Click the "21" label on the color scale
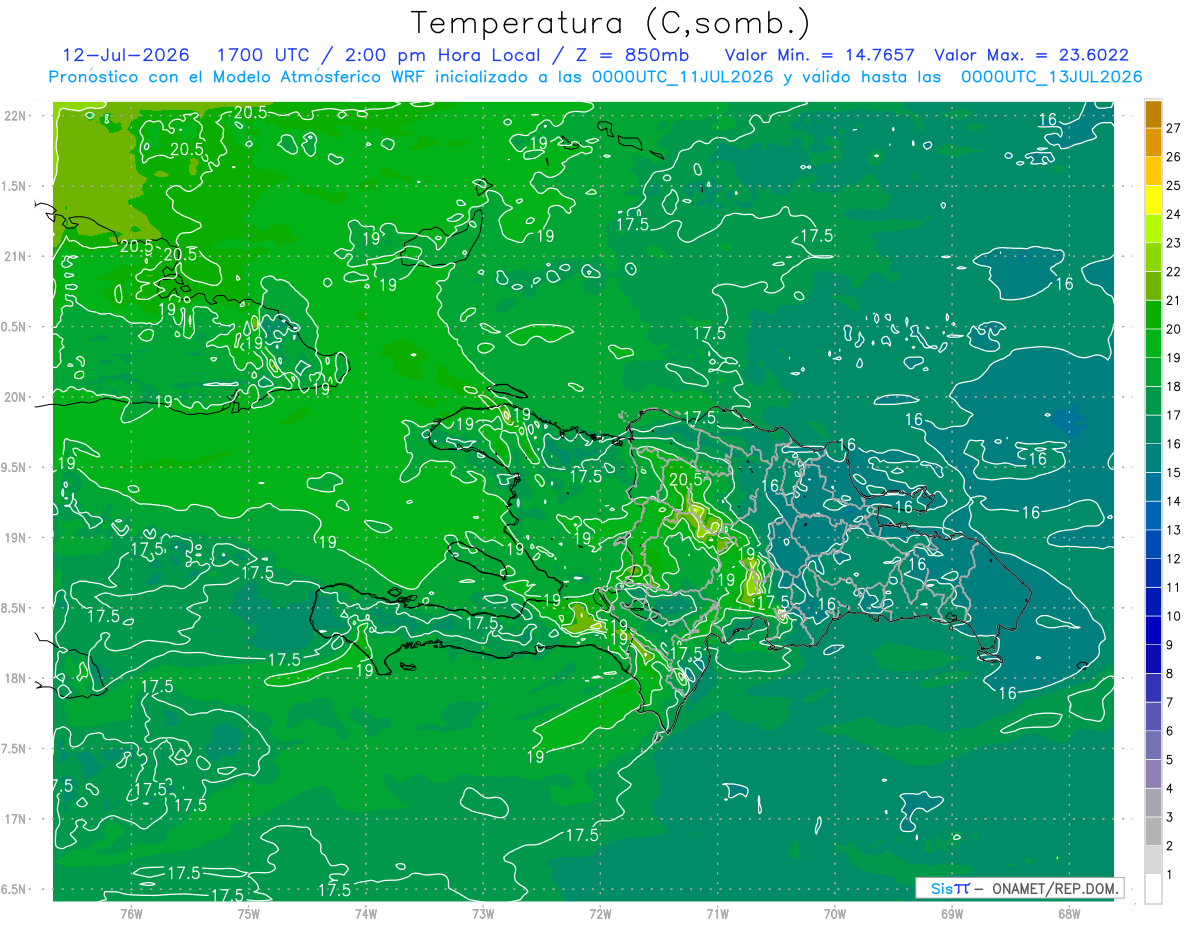 pyautogui.click(x=1174, y=300)
